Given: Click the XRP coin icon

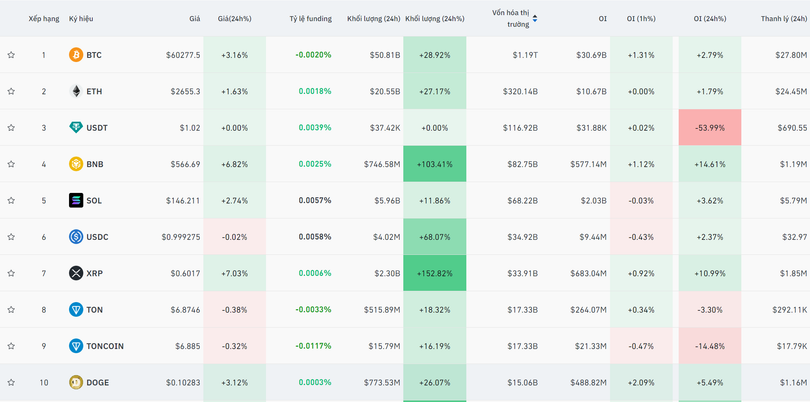Looking at the screenshot, I should tap(76, 273).
